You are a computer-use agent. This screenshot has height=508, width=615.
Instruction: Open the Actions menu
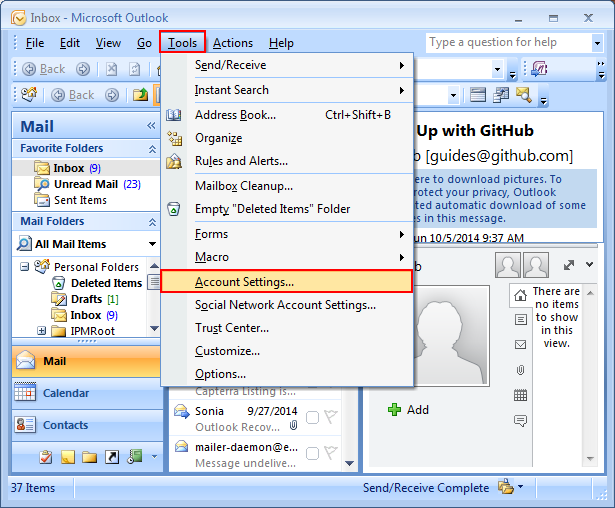tap(233, 43)
